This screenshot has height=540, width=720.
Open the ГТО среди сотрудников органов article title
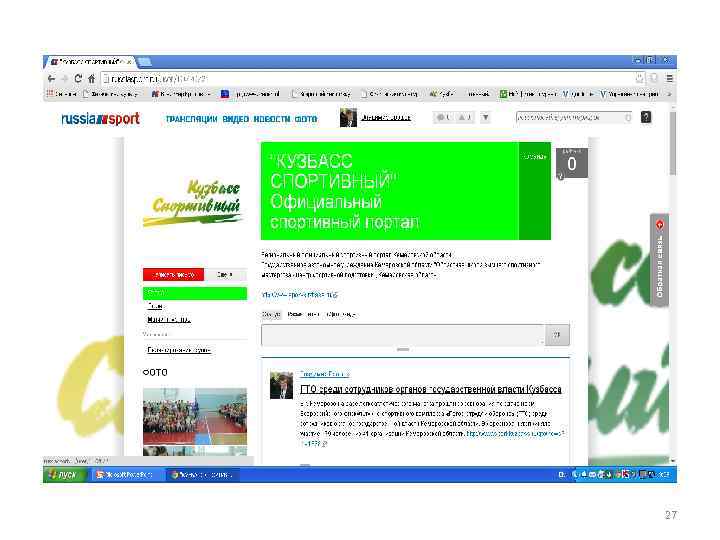[431, 389]
